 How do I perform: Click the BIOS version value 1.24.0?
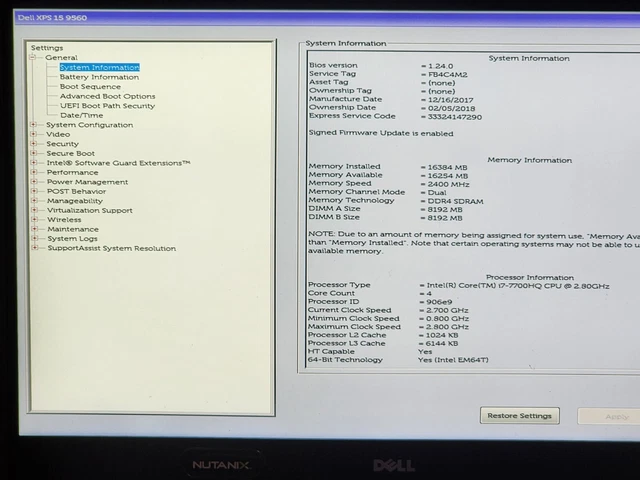(440, 66)
